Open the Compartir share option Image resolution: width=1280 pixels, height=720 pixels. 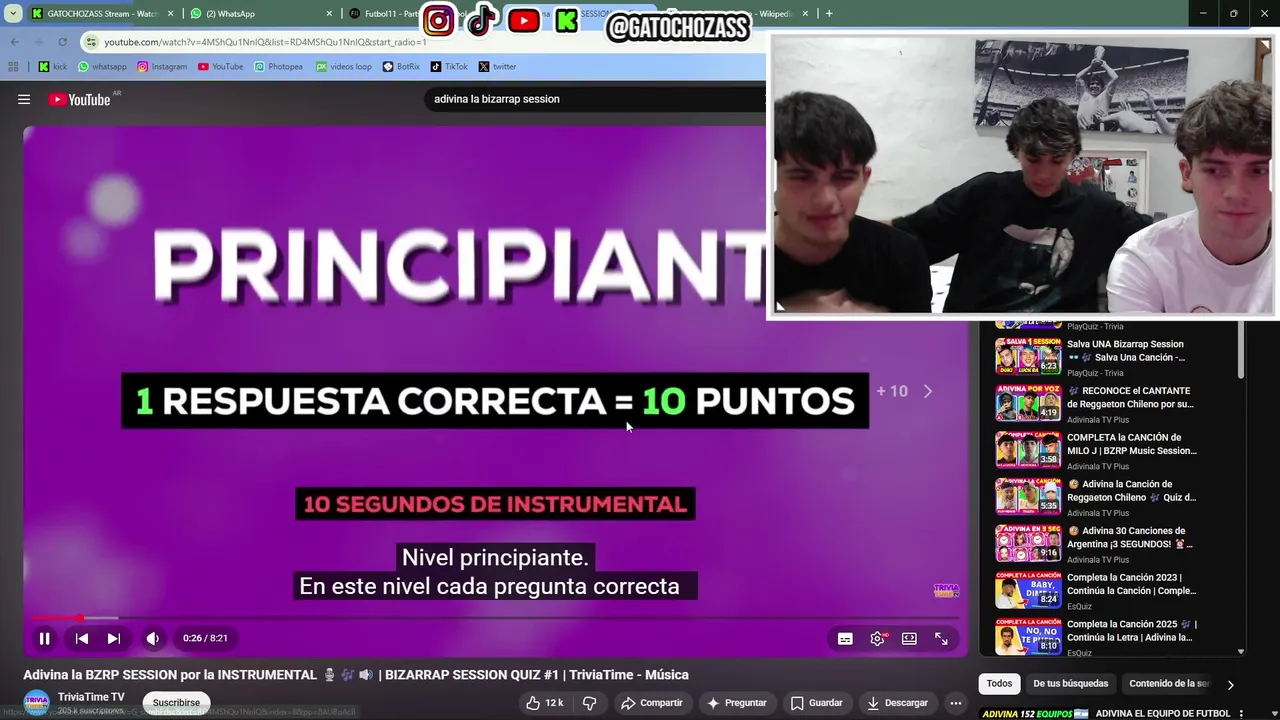tap(651, 703)
